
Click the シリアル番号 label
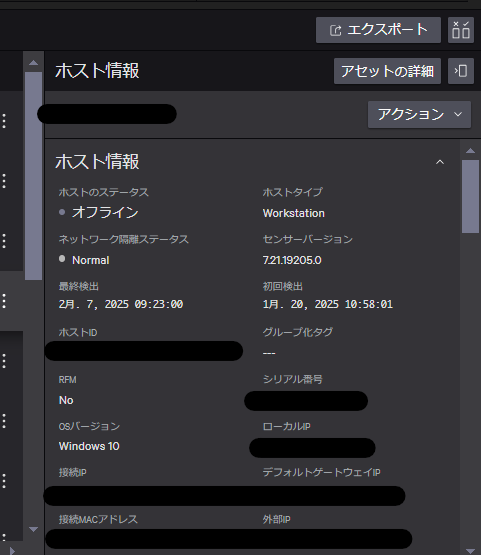(x=293, y=379)
